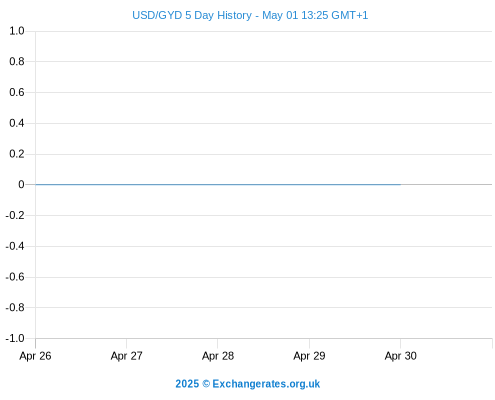Click the 0.4 y-axis label
The width and height of the screenshot is (495, 400).
(17, 123)
